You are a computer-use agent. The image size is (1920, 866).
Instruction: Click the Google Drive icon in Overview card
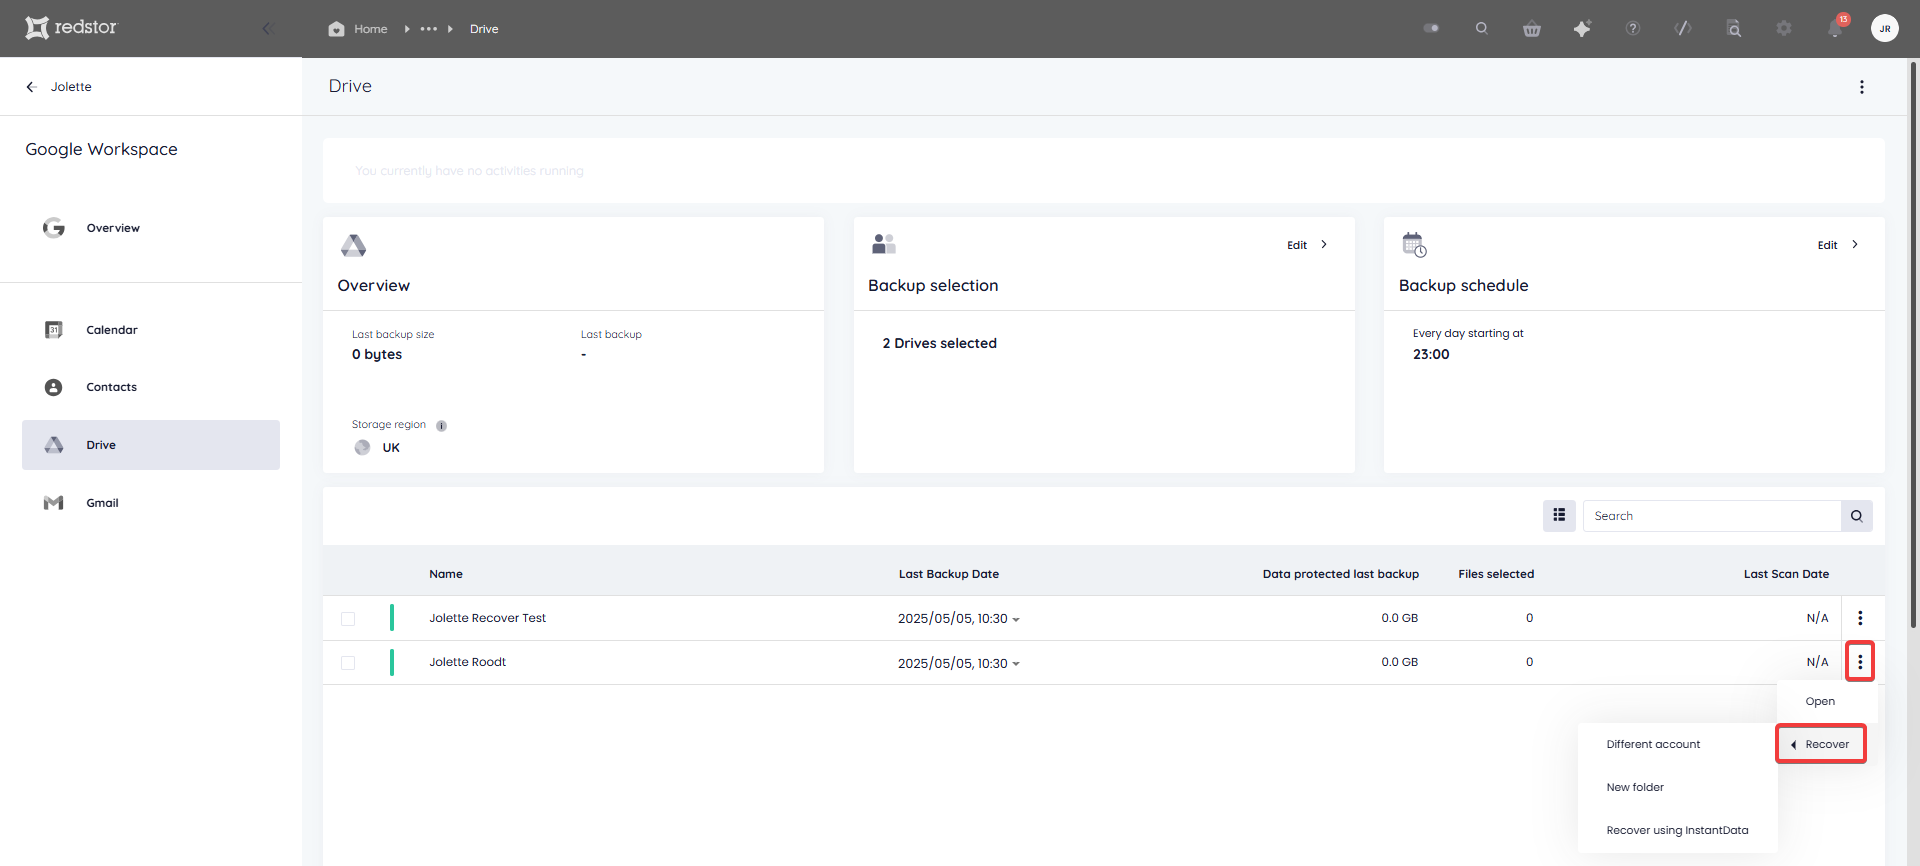(x=353, y=245)
